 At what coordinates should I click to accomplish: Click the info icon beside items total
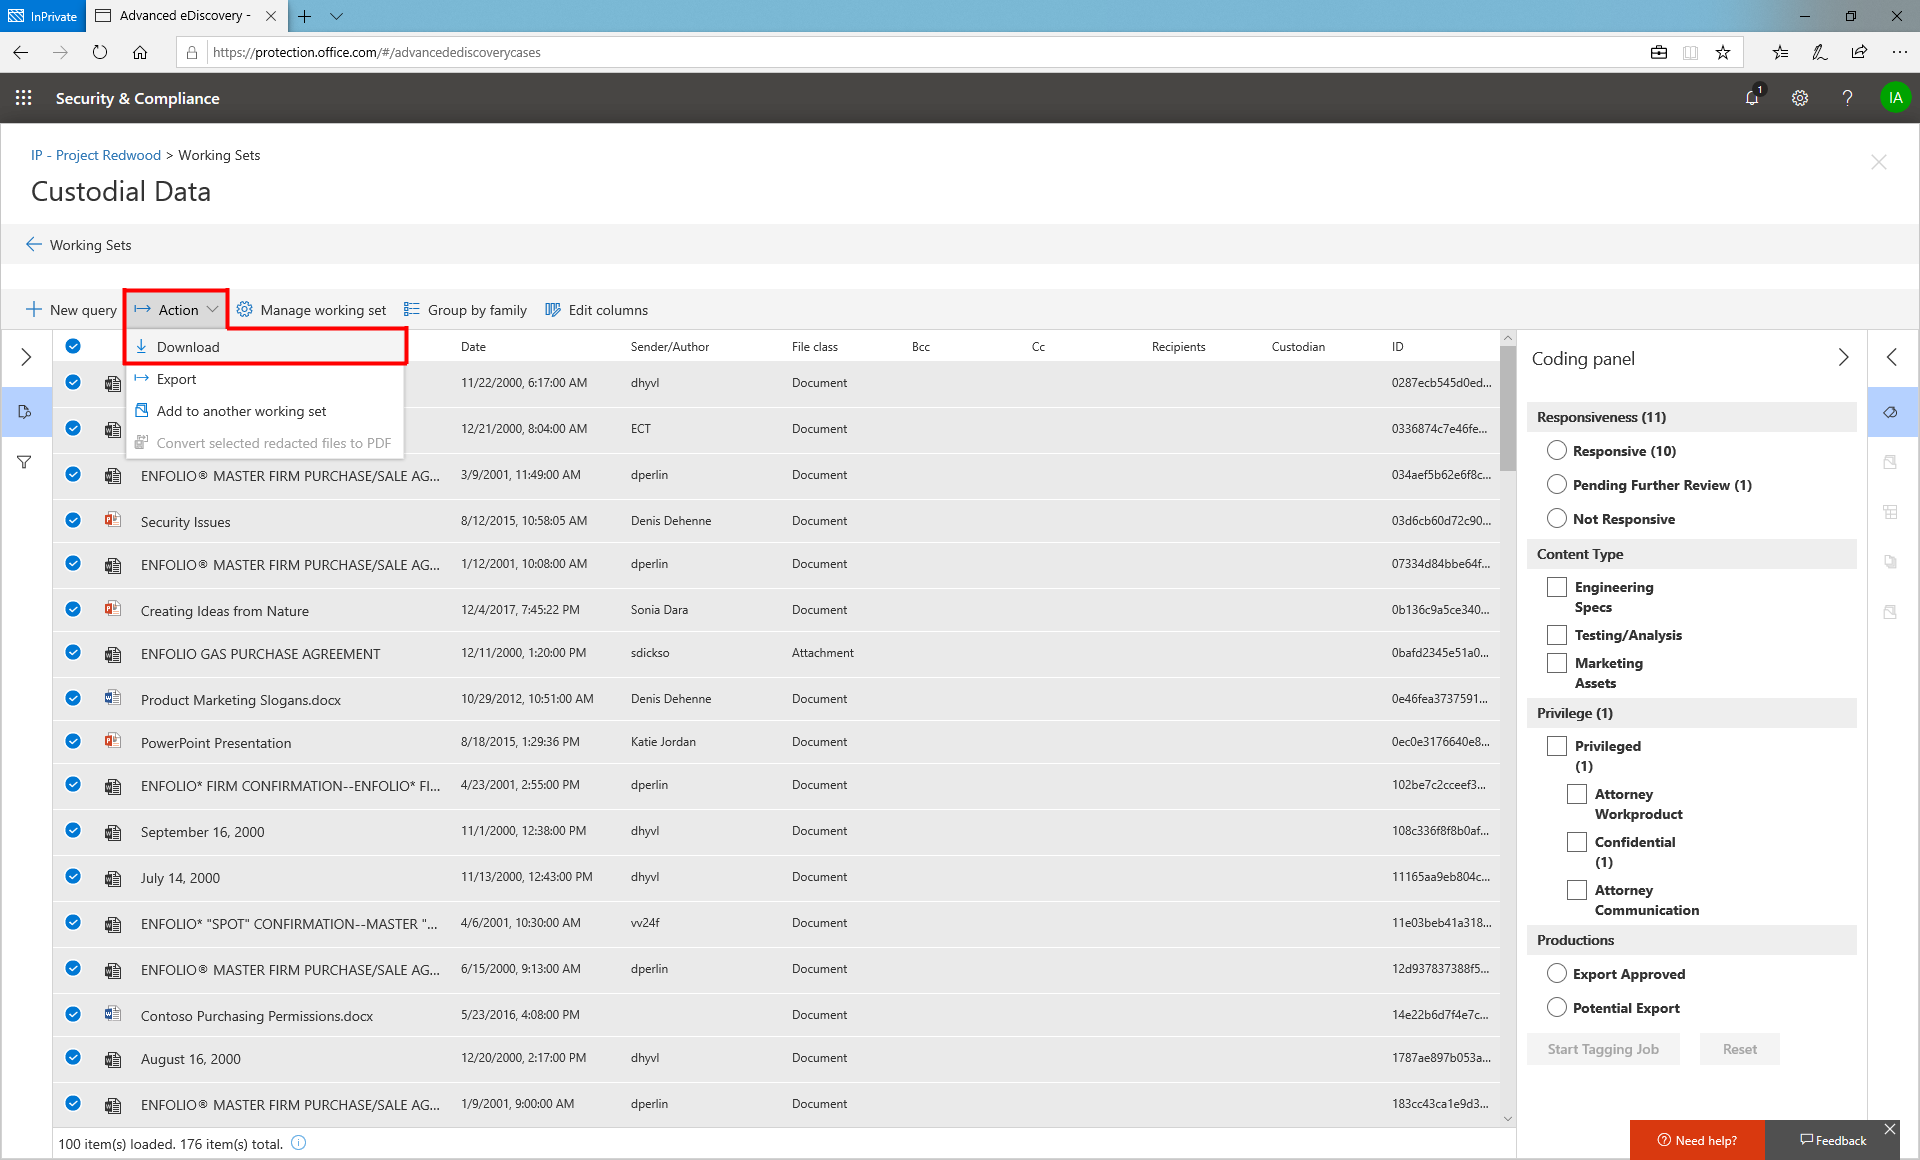pos(298,1143)
